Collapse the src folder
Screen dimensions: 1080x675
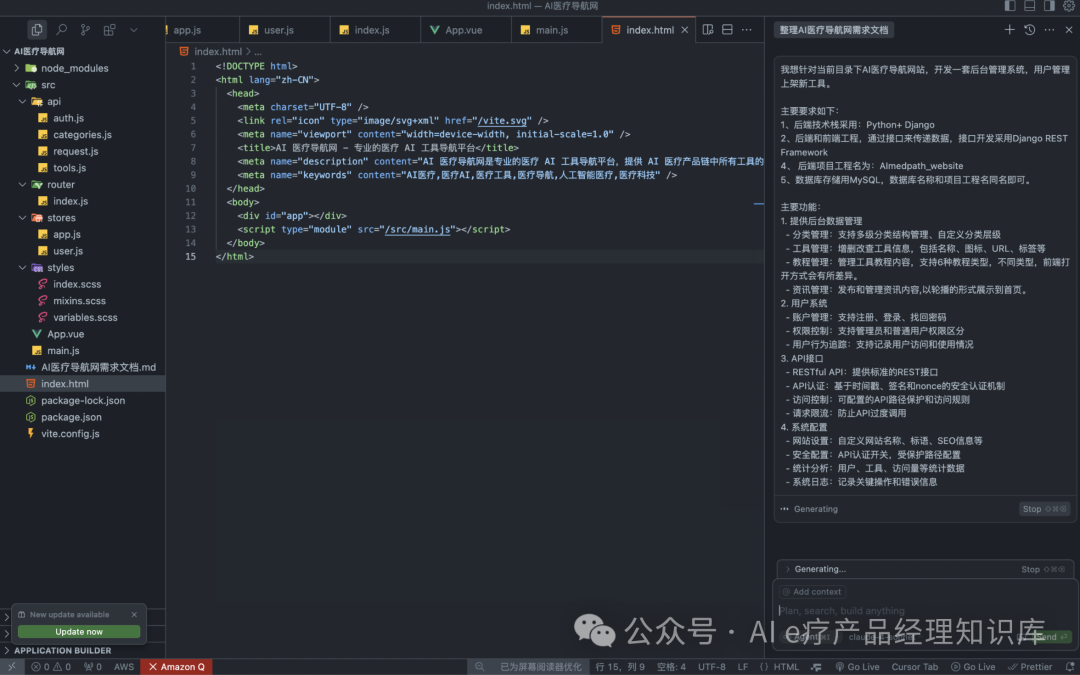17,85
